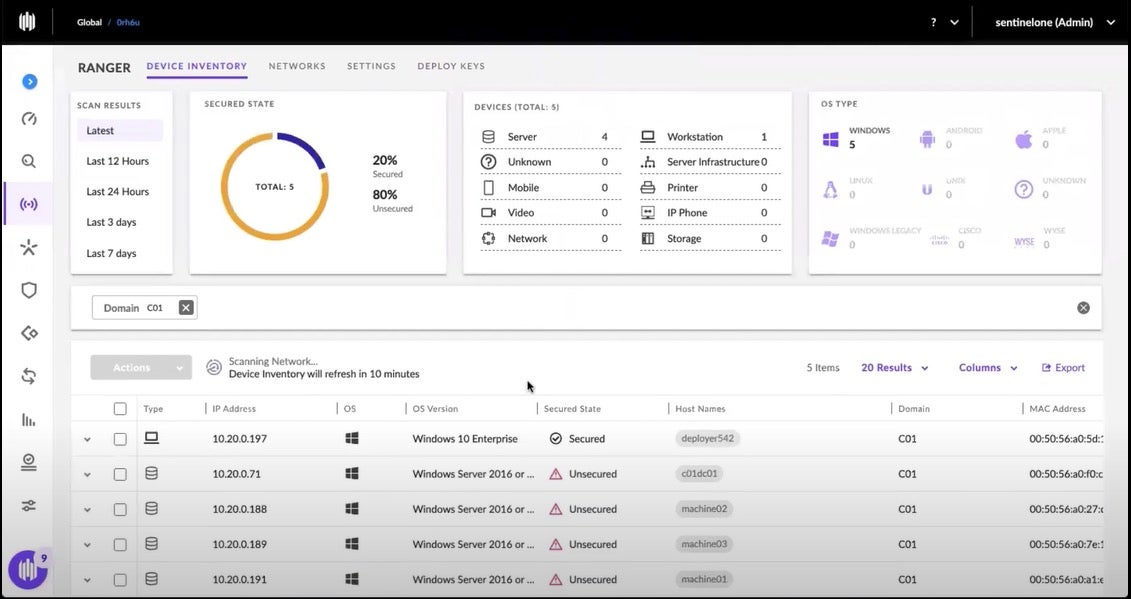Clear all filters with the circled X
Screen dimensions: 1131x599
point(1083,308)
